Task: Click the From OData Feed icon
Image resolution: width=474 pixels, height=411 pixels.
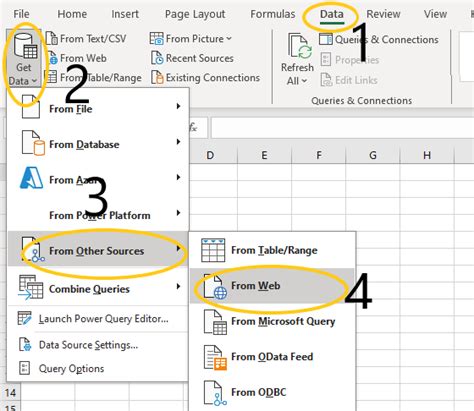Action: pyautogui.click(x=215, y=357)
